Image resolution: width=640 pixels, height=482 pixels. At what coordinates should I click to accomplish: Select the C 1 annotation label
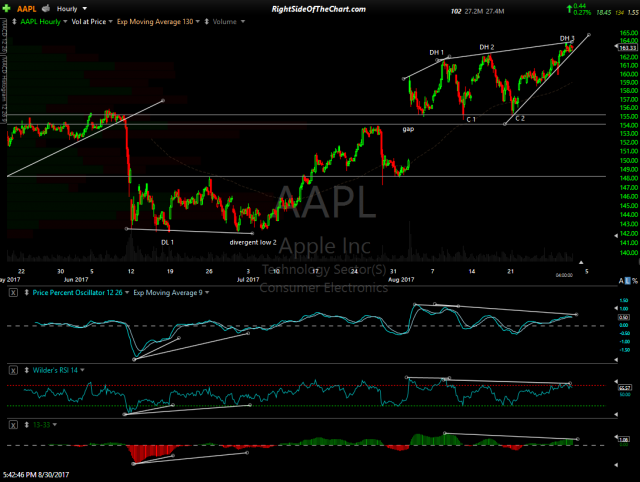[471, 120]
